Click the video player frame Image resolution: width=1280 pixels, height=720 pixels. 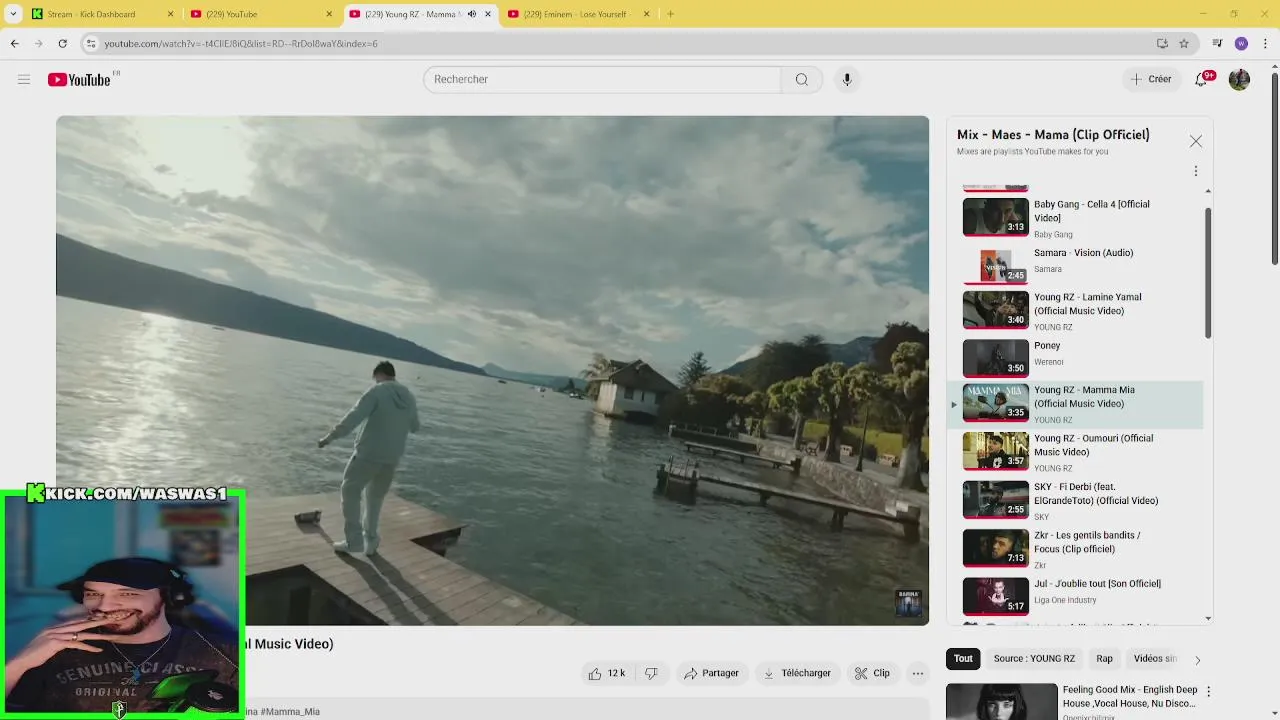[492, 370]
